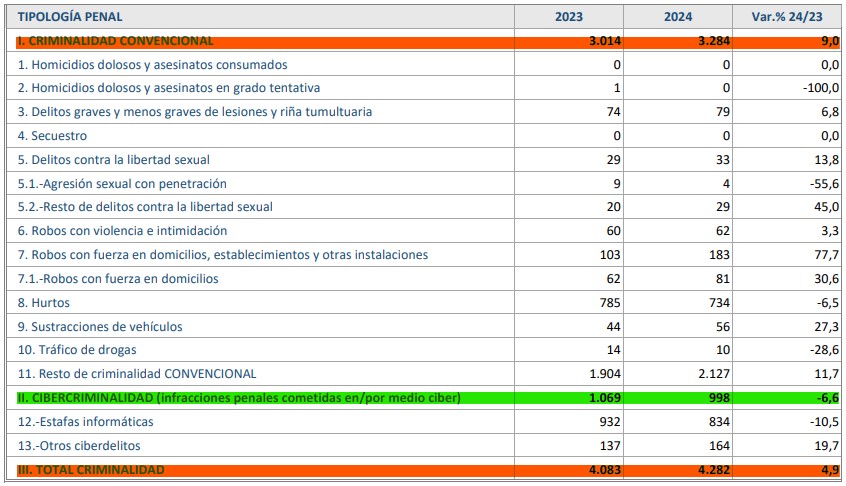The width and height of the screenshot is (846, 486).
Task: Click the 2024 value '998'
Action: coord(719,398)
